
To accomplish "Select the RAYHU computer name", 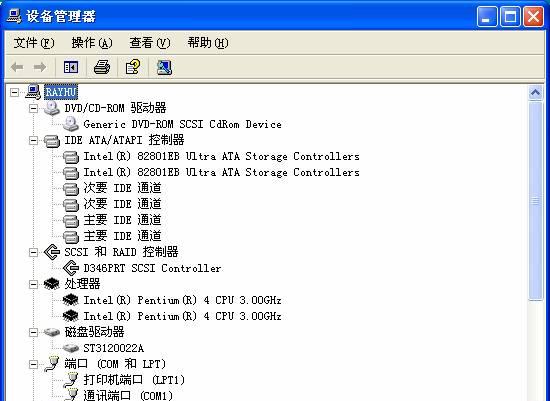I will [x=61, y=92].
